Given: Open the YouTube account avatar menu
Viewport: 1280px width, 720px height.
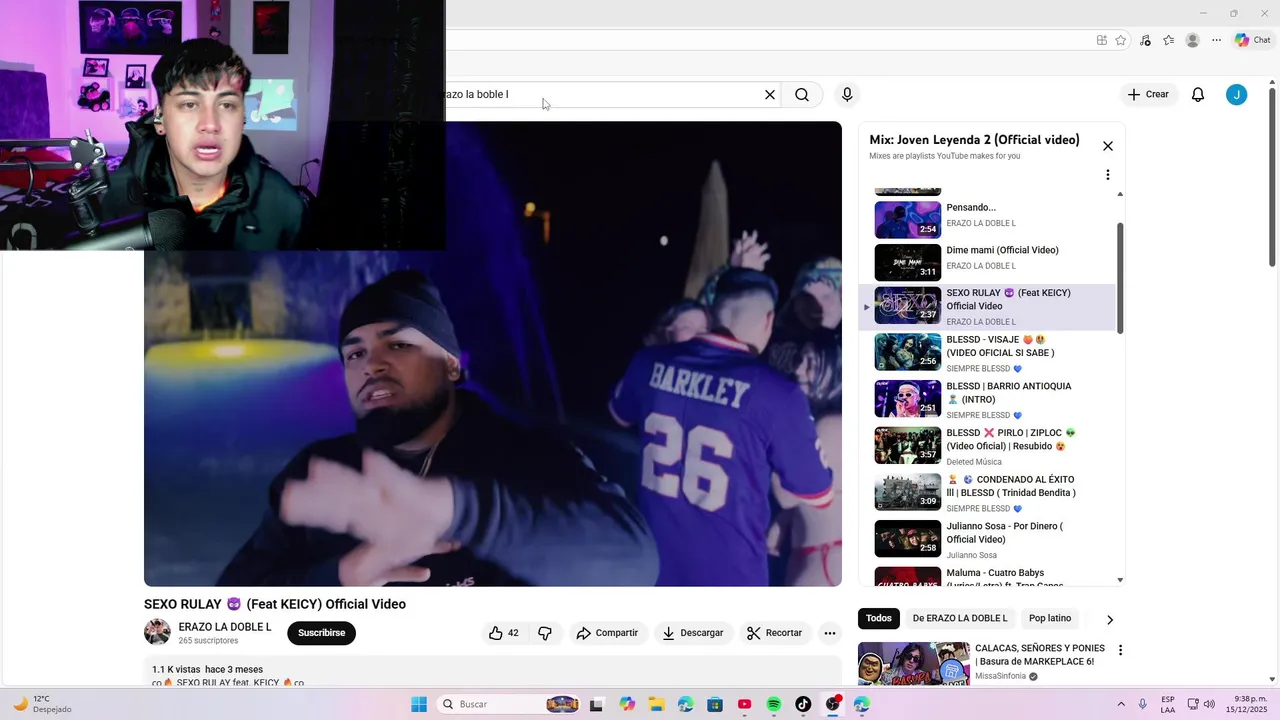Looking at the screenshot, I should [x=1237, y=95].
